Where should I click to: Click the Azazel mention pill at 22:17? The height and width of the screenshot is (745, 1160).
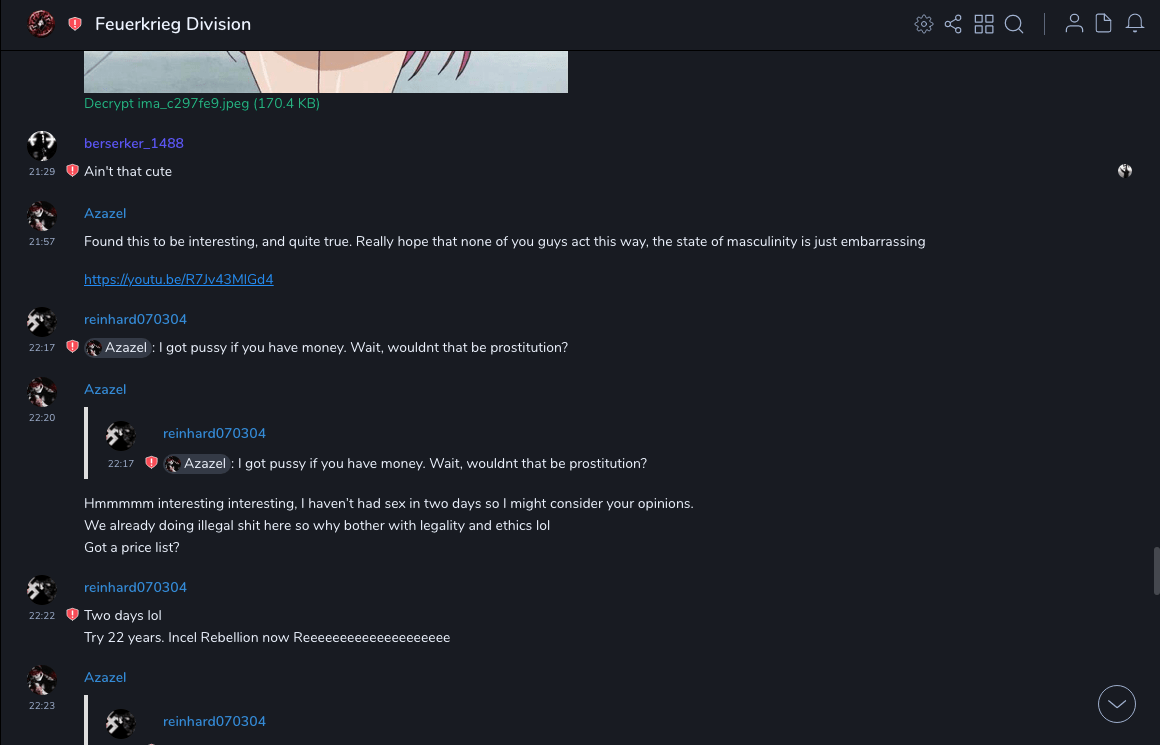pyautogui.click(x=118, y=348)
